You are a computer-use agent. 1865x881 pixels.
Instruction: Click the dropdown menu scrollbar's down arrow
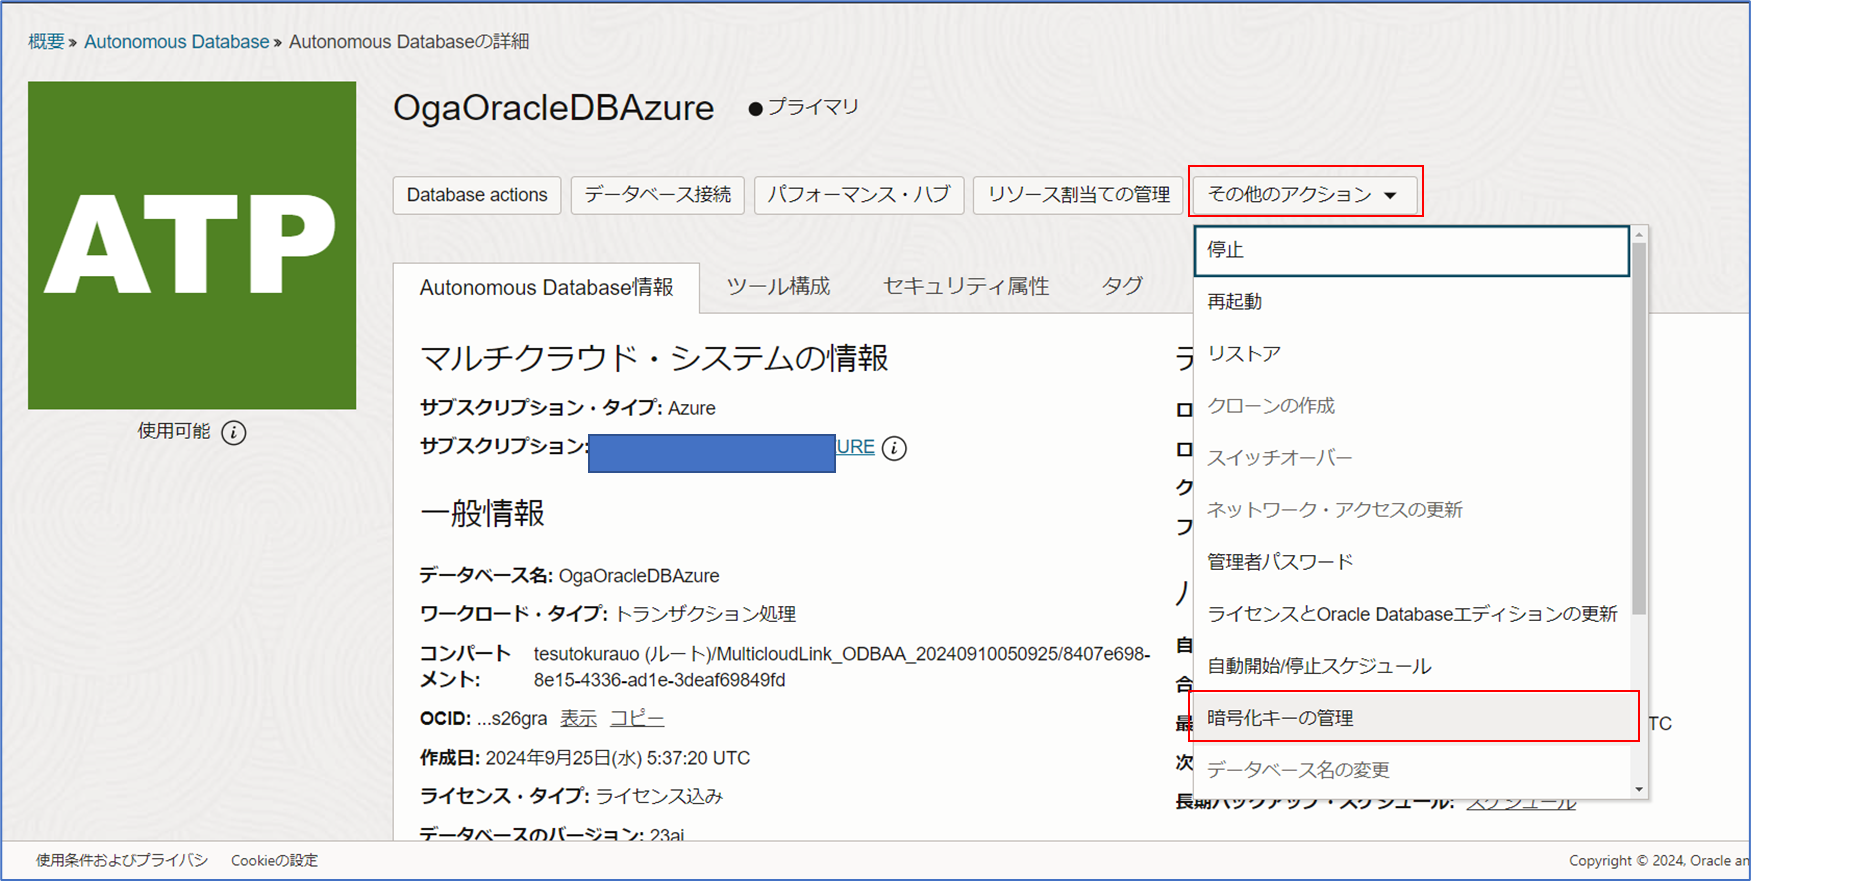pyautogui.click(x=1638, y=789)
